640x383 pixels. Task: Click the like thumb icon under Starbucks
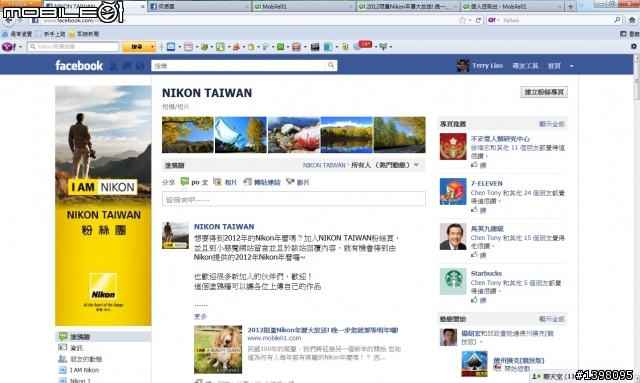point(474,300)
